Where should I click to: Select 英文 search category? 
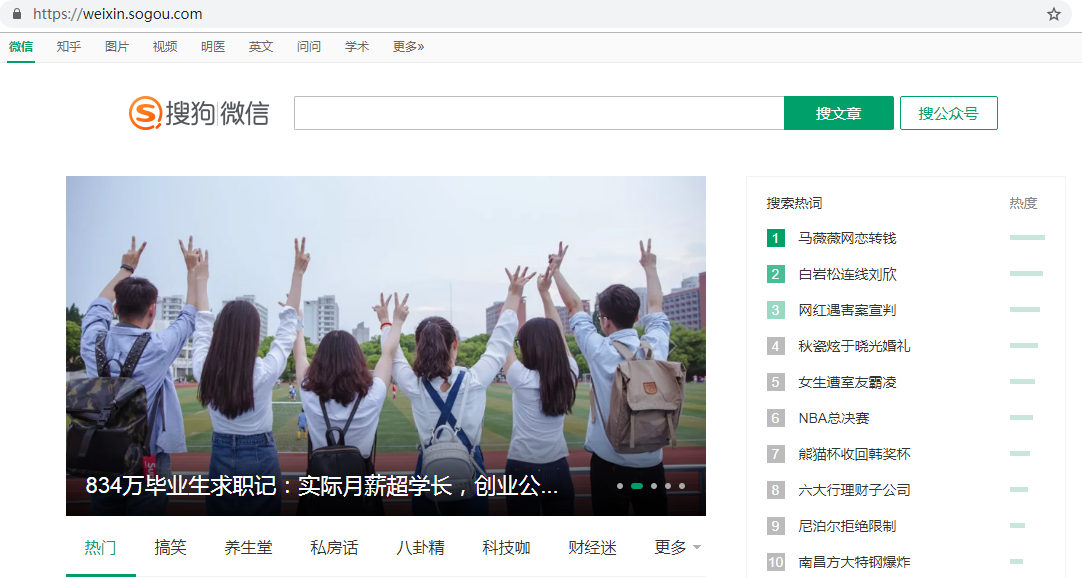click(x=261, y=47)
